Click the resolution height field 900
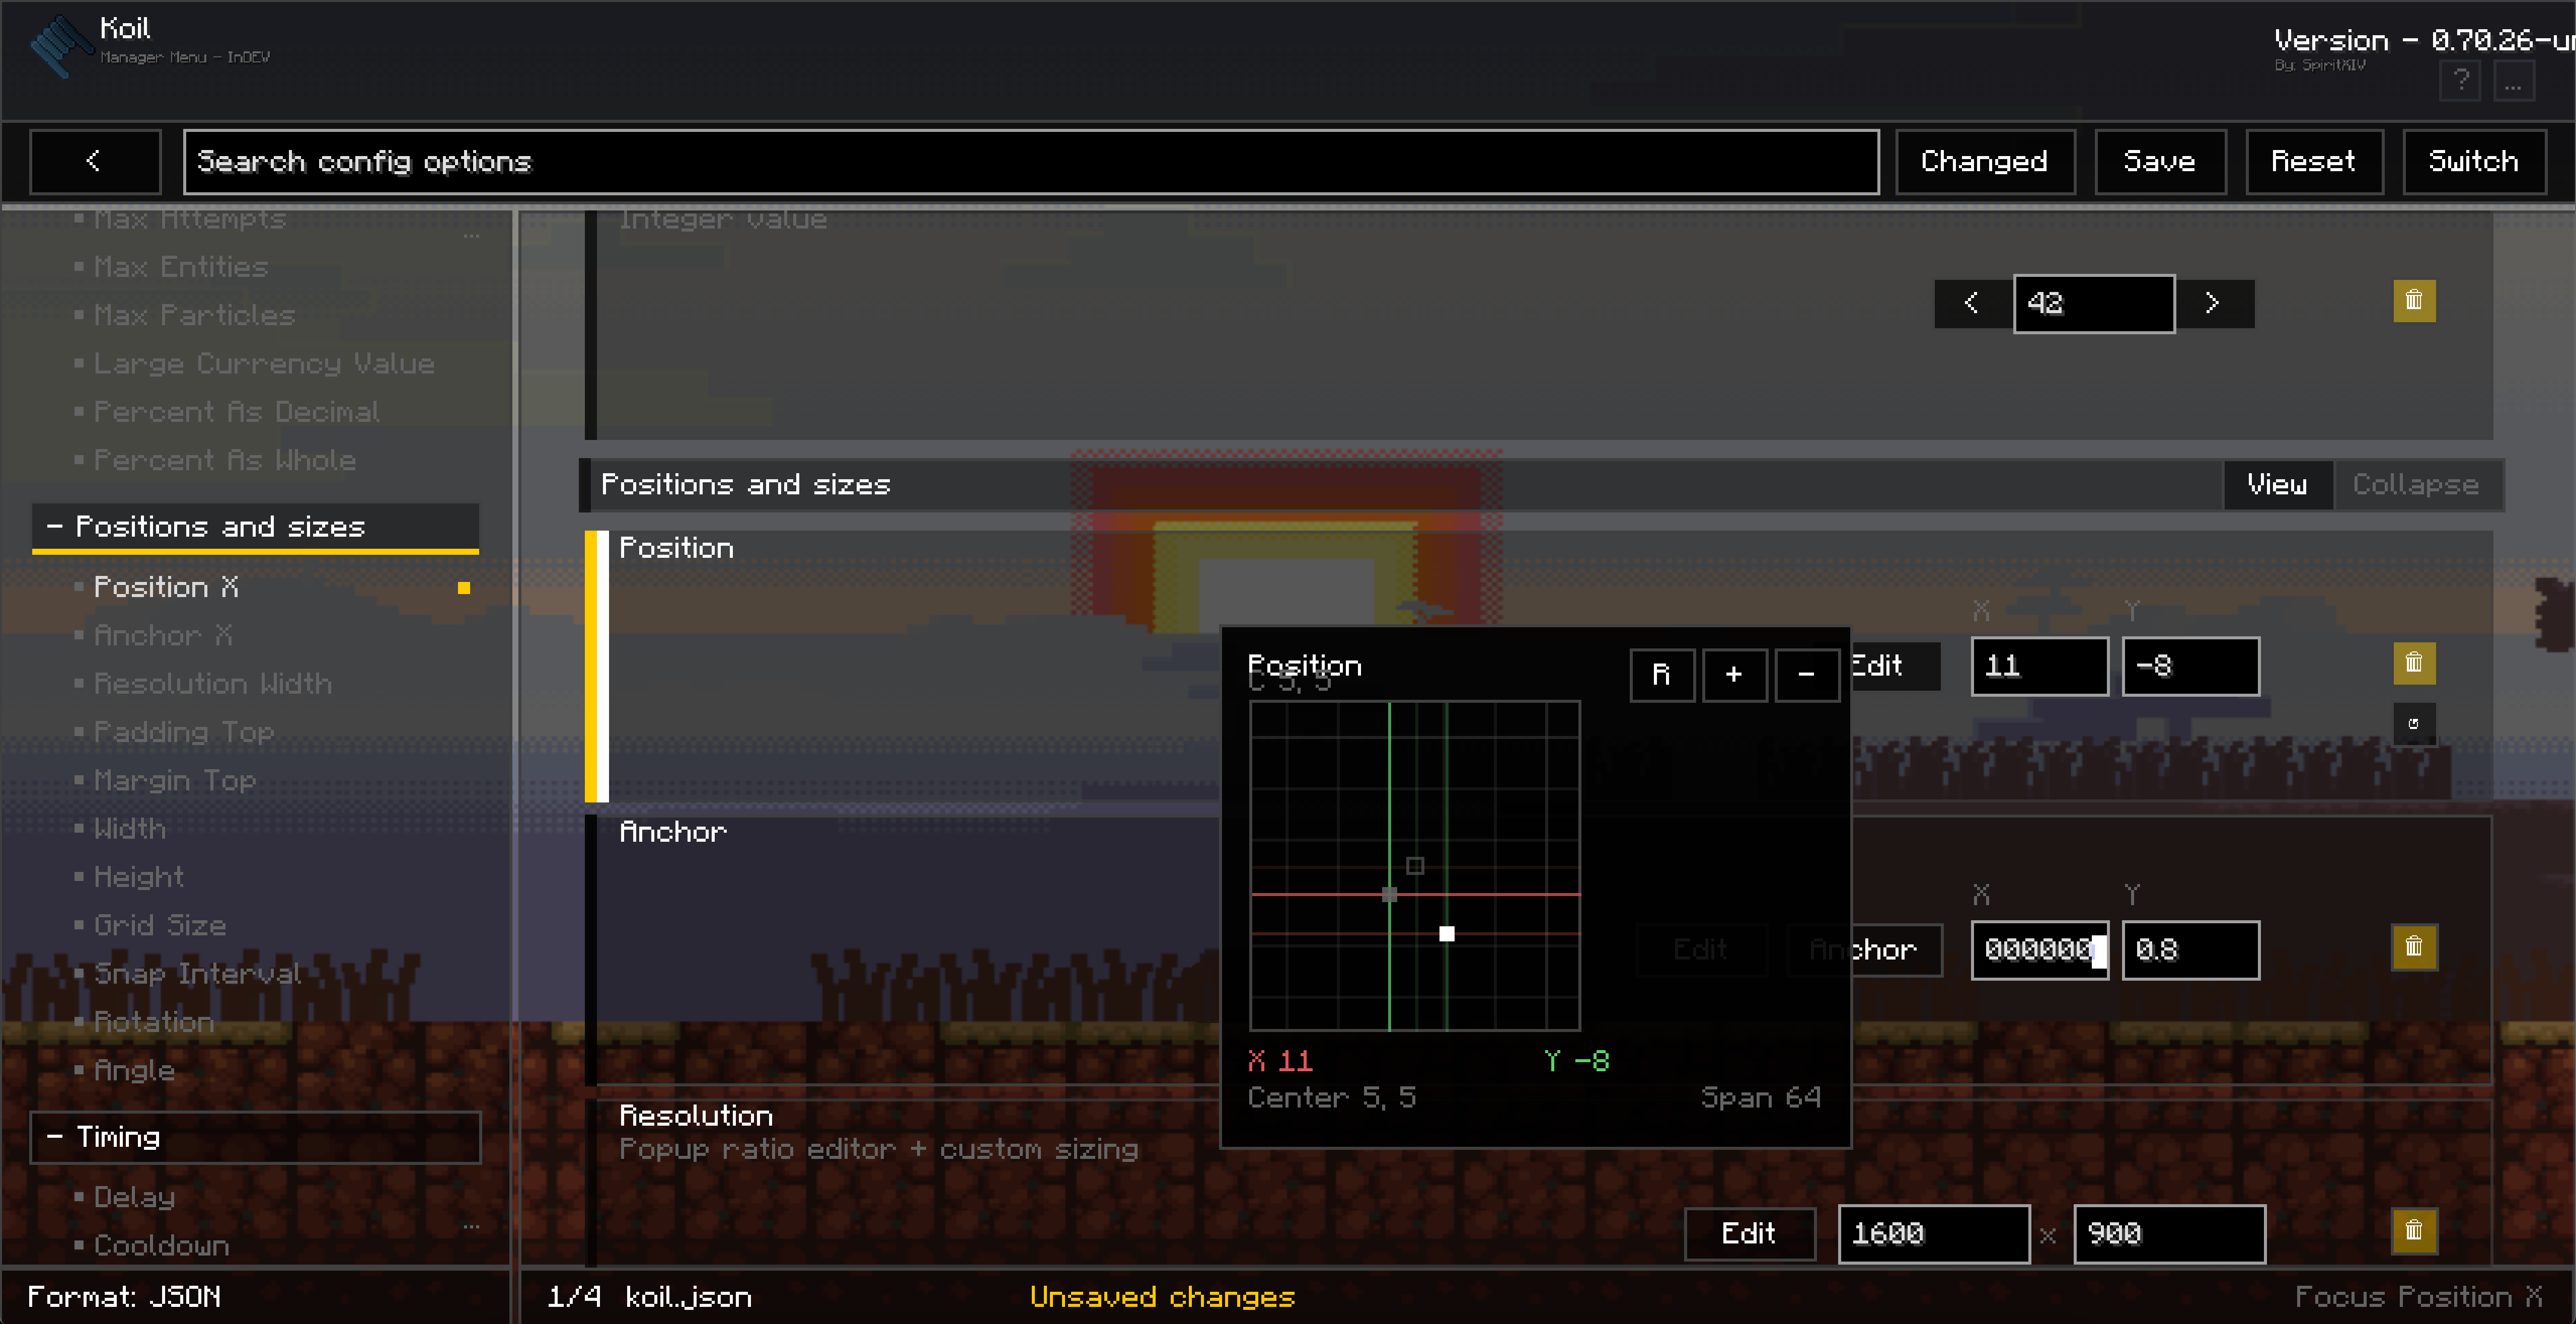Viewport: 2576px width, 1324px height. pos(2170,1234)
